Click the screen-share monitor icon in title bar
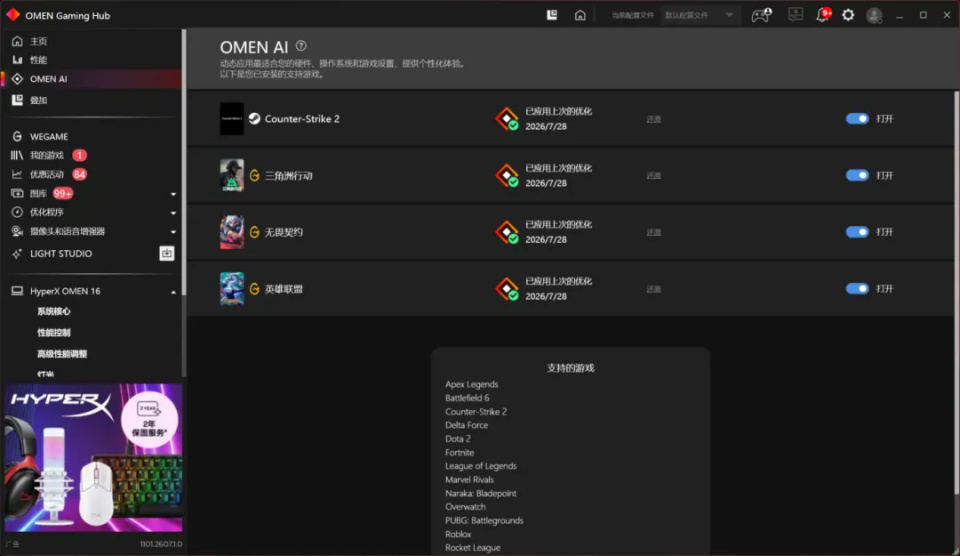 (795, 14)
